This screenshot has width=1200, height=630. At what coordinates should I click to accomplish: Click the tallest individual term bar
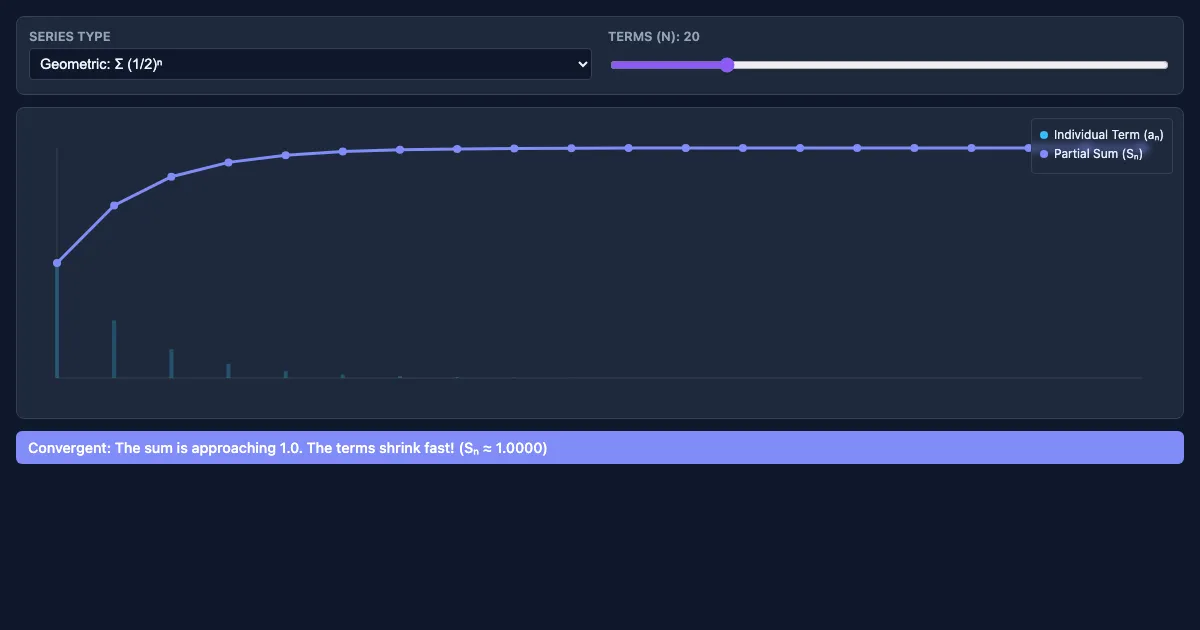[57, 320]
